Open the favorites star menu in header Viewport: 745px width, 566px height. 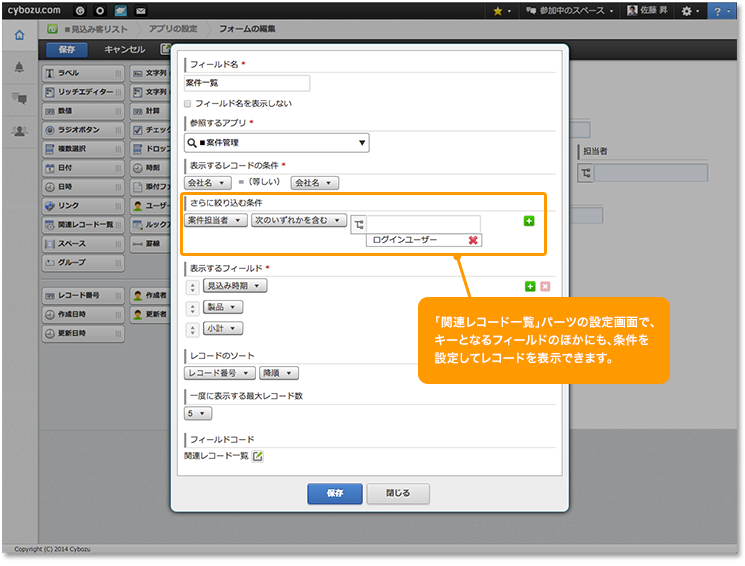click(498, 10)
